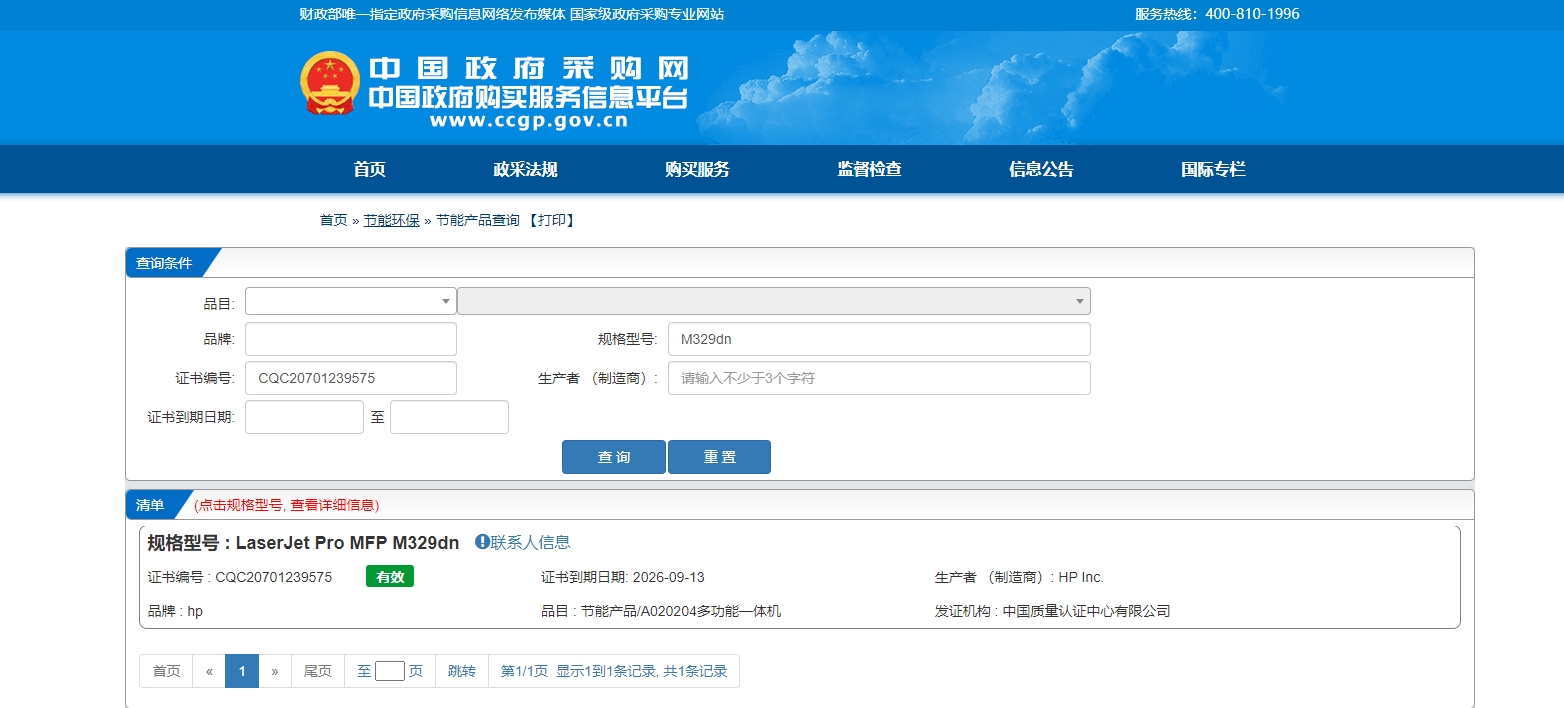Open 政采法规 navigation menu item
This screenshot has height=708, width=1564.
tap(525, 169)
